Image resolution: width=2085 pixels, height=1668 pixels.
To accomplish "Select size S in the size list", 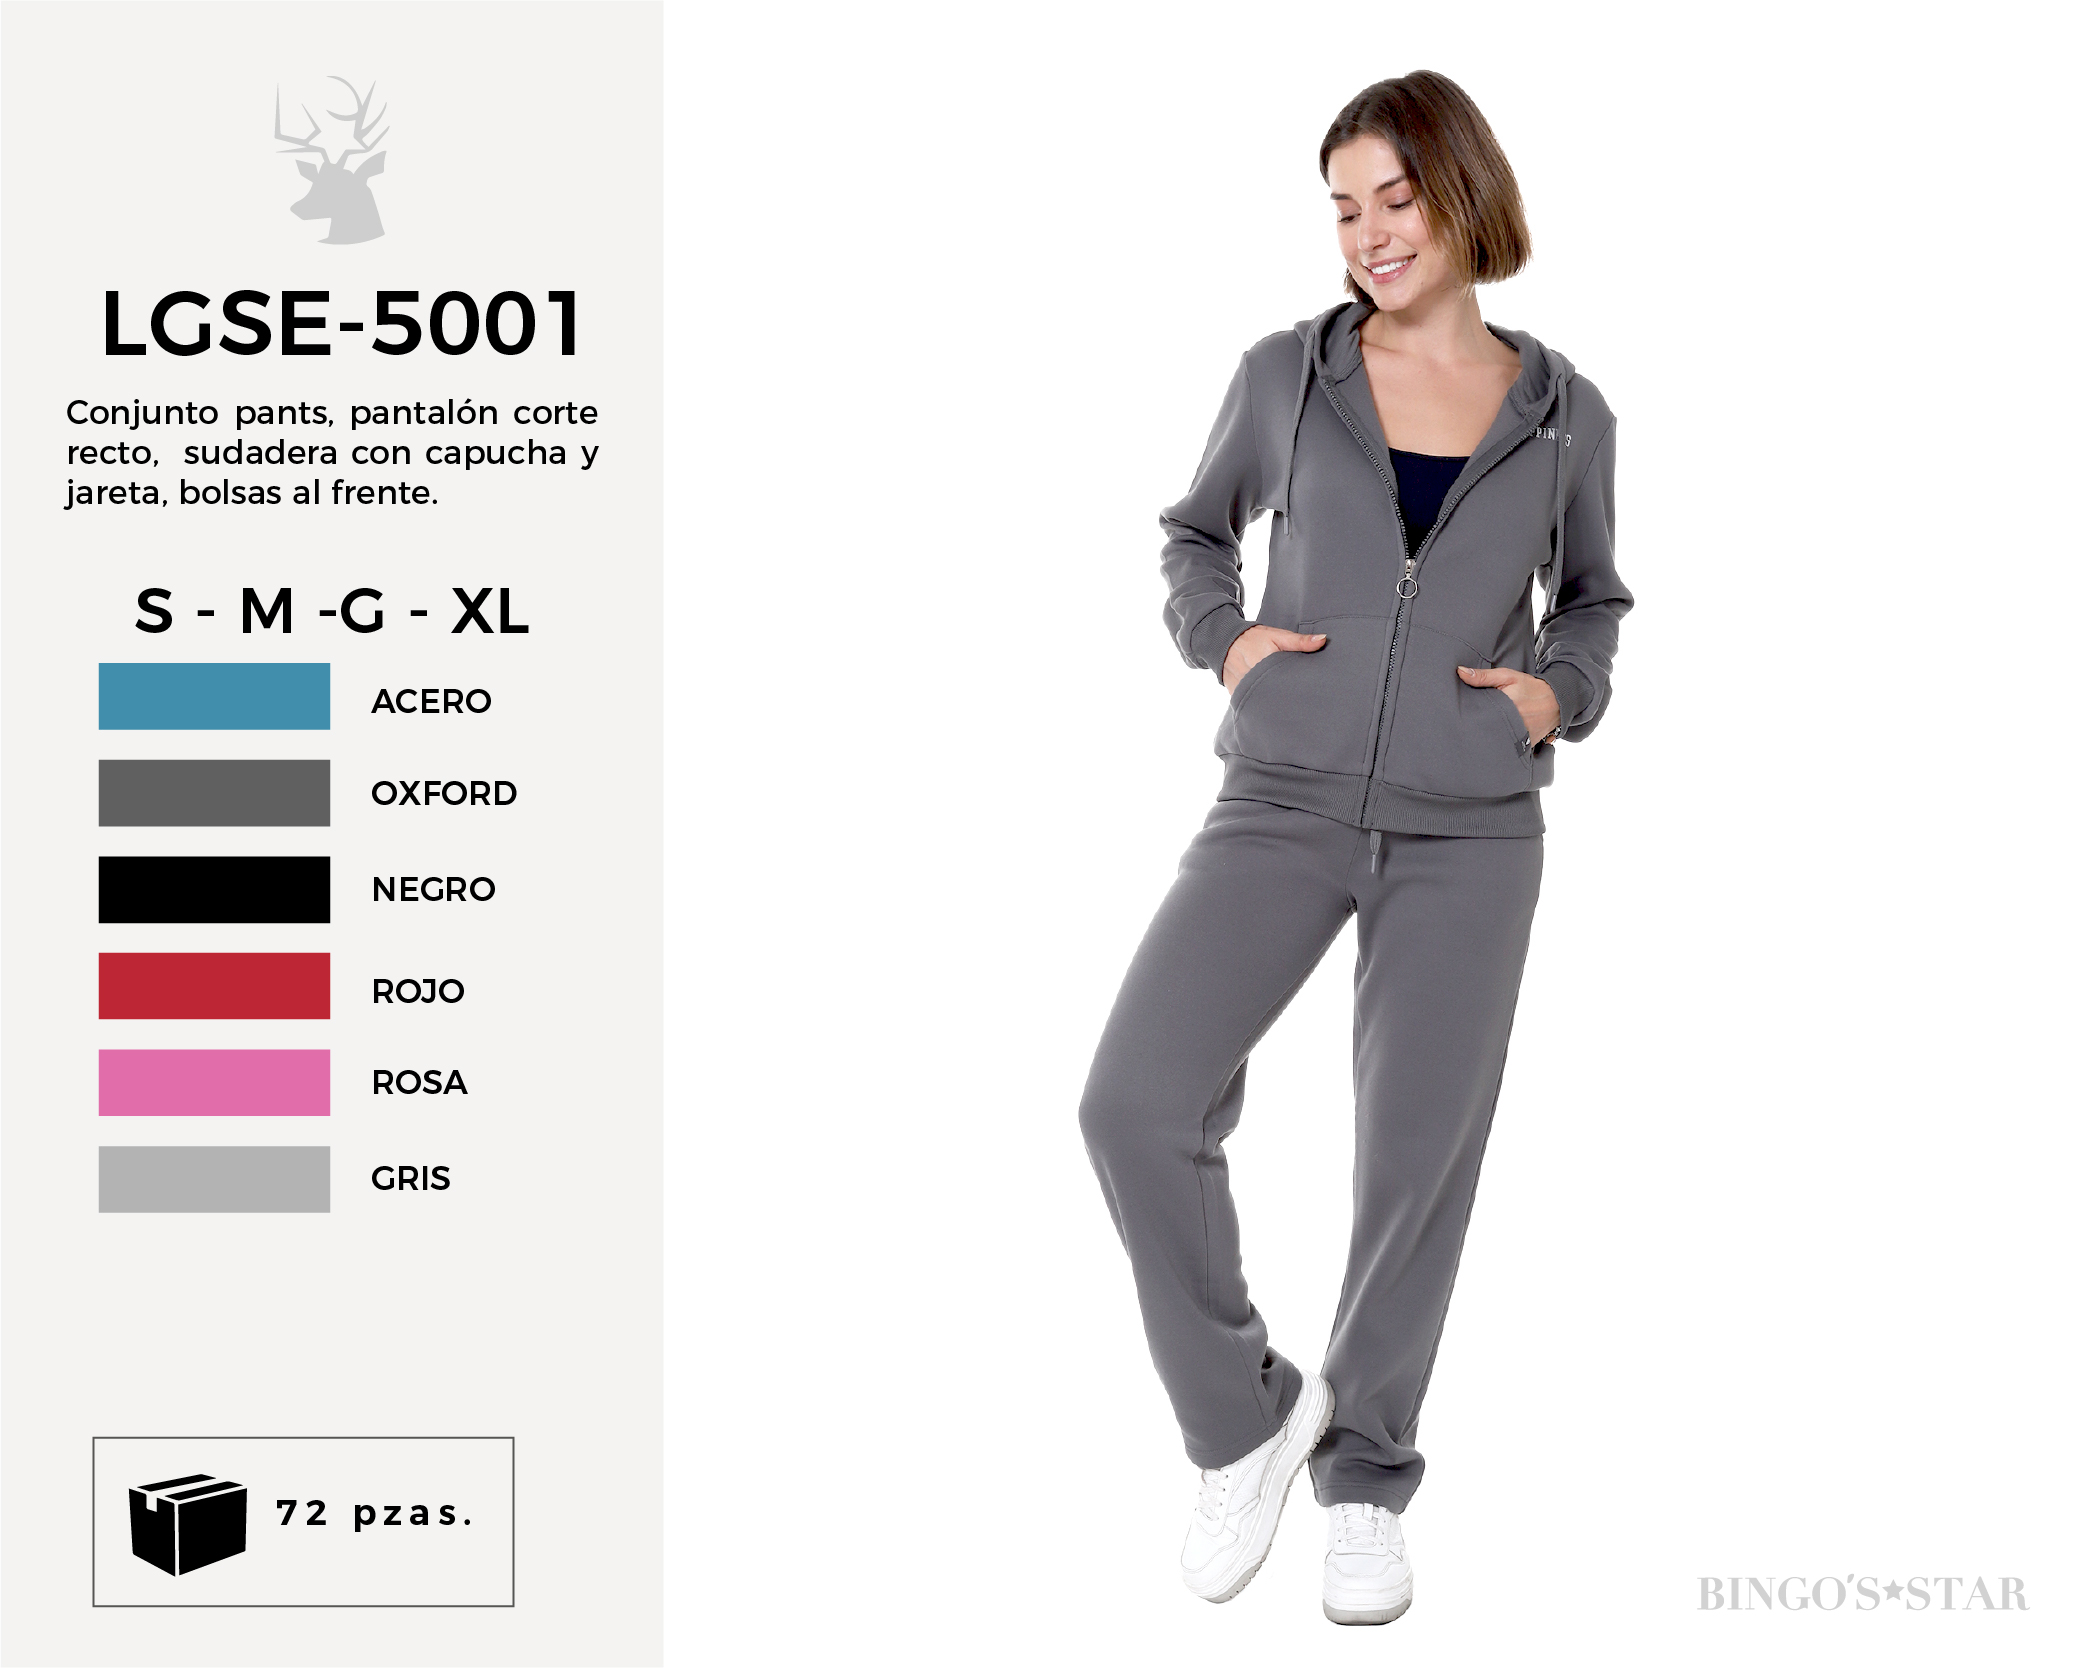I will [155, 611].
